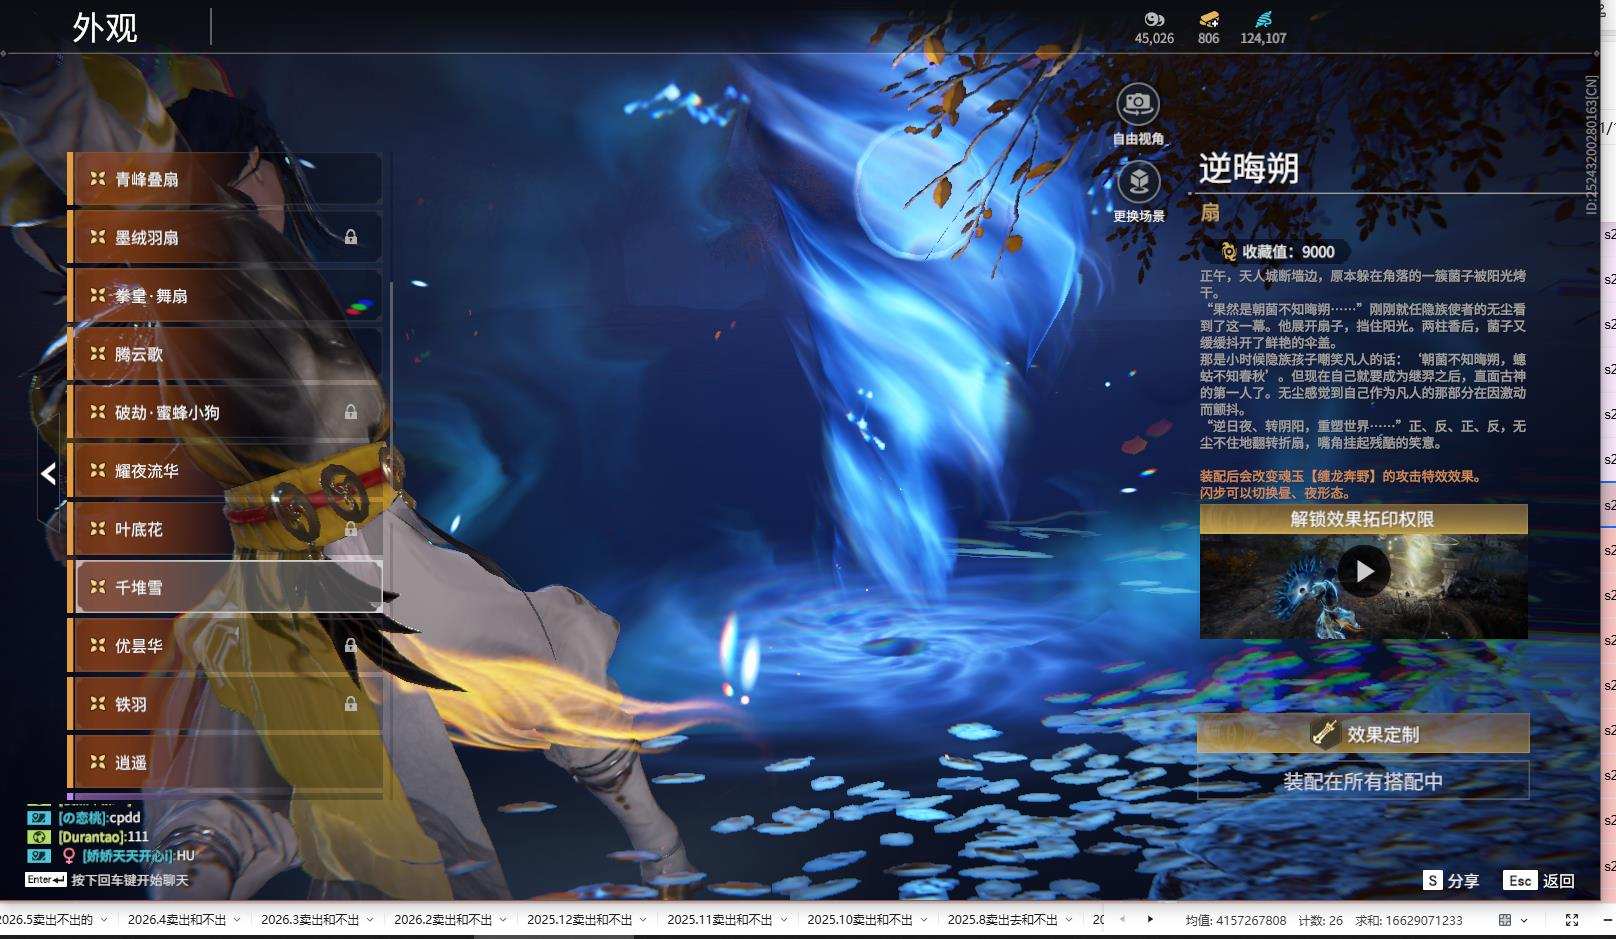
Task: Click the lock icon on 优昙华
Action: (351, 646)
